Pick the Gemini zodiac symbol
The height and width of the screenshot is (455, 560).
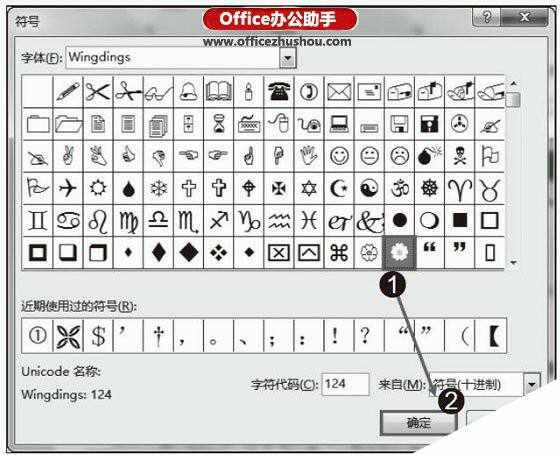pos(38,220)
